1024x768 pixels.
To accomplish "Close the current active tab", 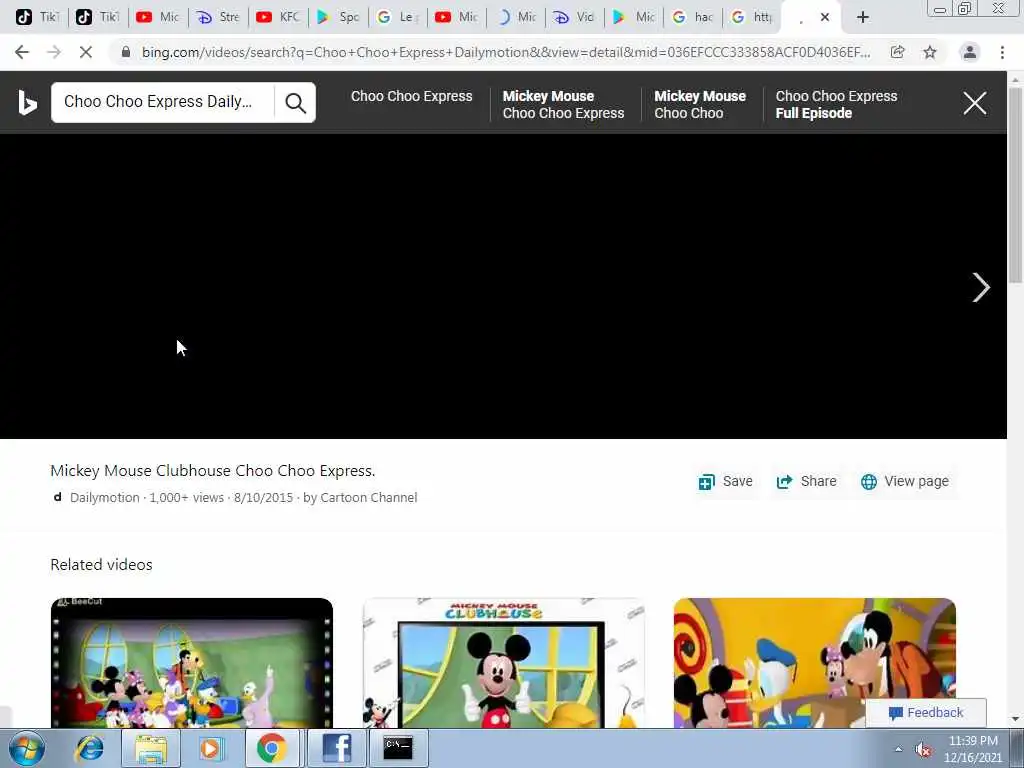I will (825, 17).
